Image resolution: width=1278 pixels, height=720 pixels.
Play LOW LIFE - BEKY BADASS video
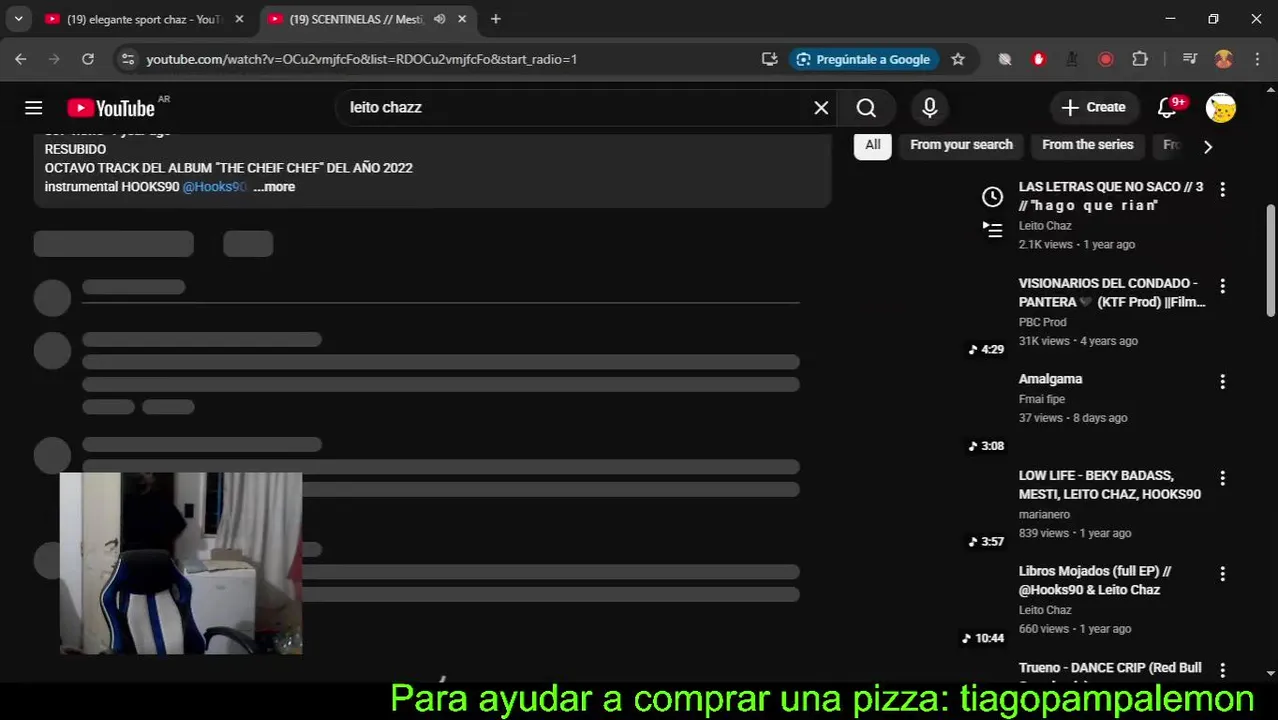pos(1109,485)
